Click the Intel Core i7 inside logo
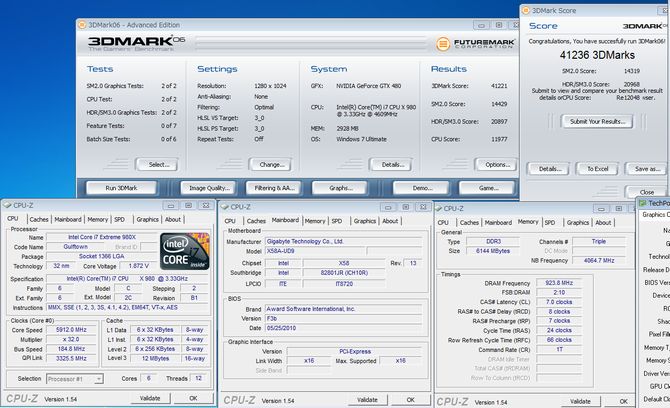Screen dimensions: 670x408 click(x=185, y=251)
